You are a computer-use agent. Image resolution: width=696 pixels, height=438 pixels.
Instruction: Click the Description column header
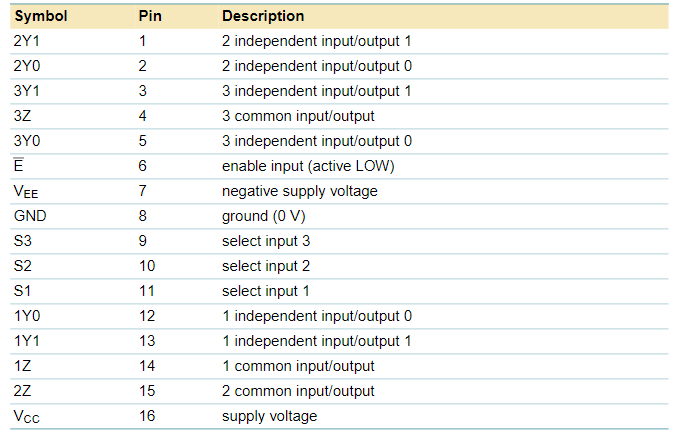pos(263,17)
